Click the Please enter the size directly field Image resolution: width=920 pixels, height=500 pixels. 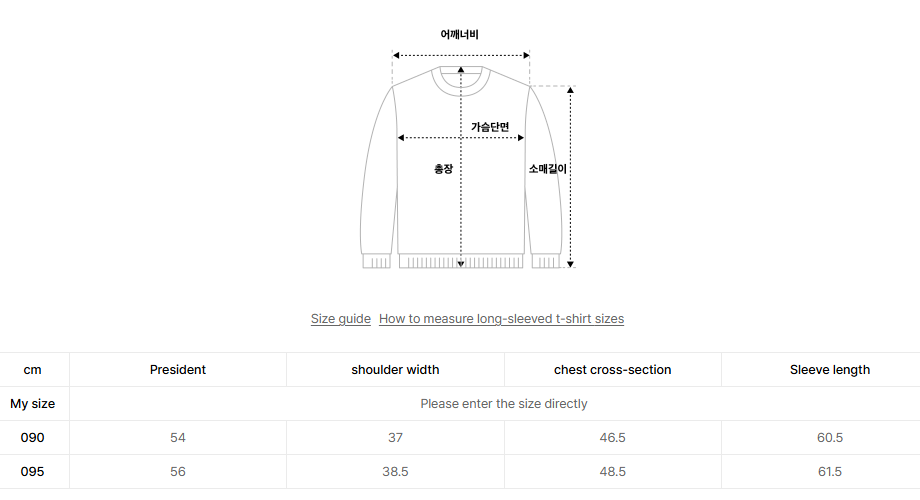pyautogui.click(x=504, y=404)
